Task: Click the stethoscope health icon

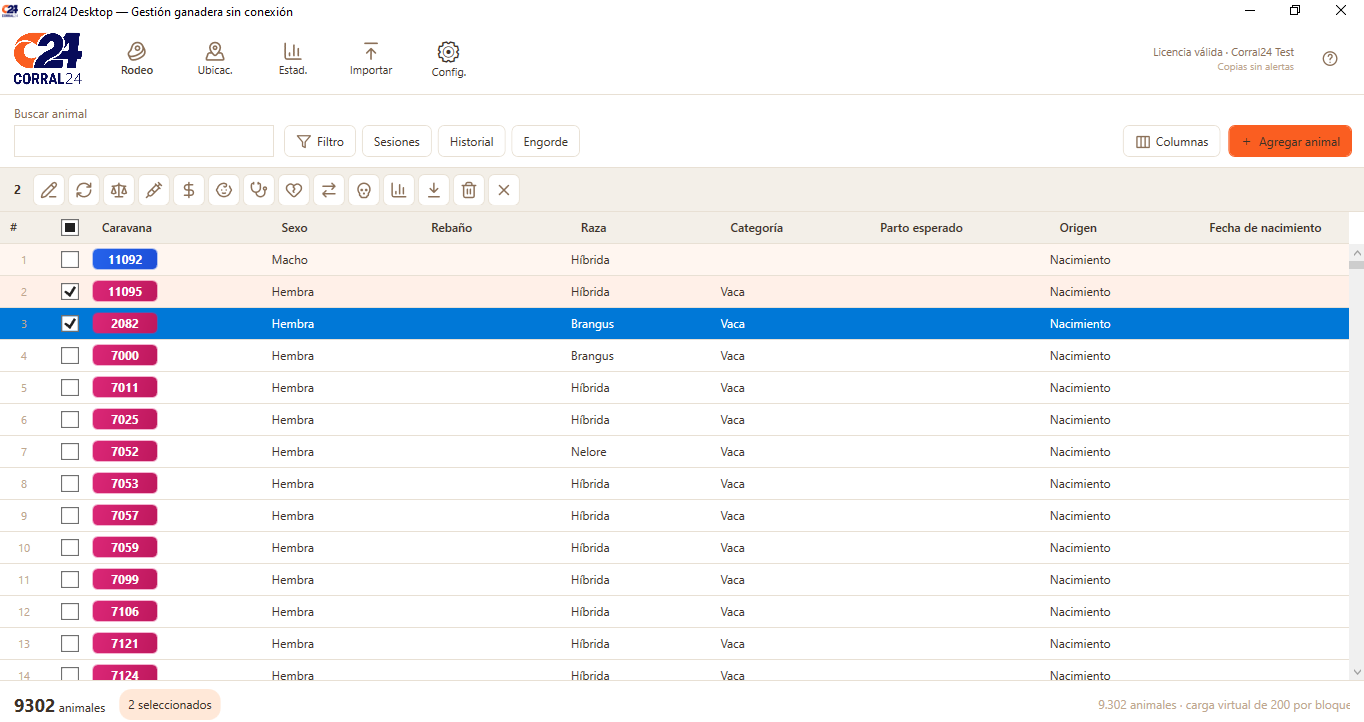Action: point(259,190)
